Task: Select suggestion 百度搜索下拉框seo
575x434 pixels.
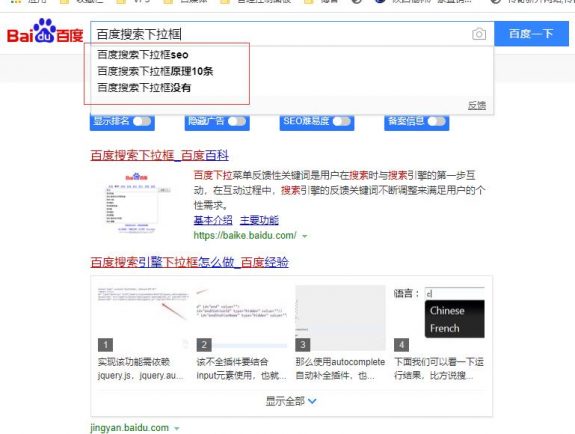Action: coord(143,55)
